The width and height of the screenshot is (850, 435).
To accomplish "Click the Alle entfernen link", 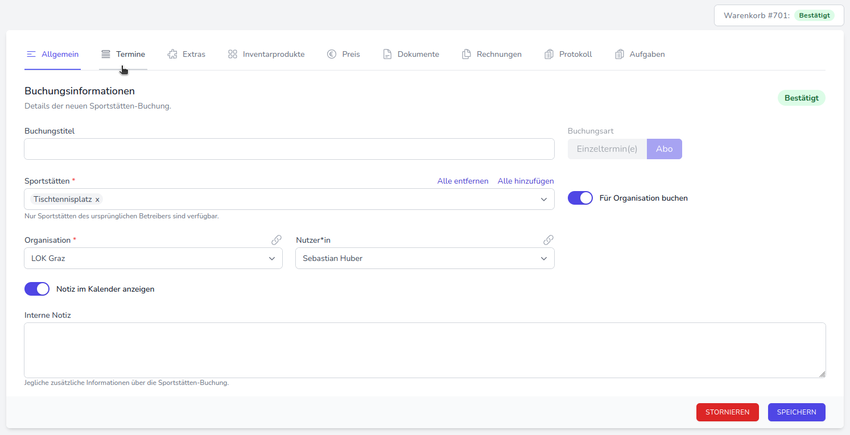I will click(463, 181).
